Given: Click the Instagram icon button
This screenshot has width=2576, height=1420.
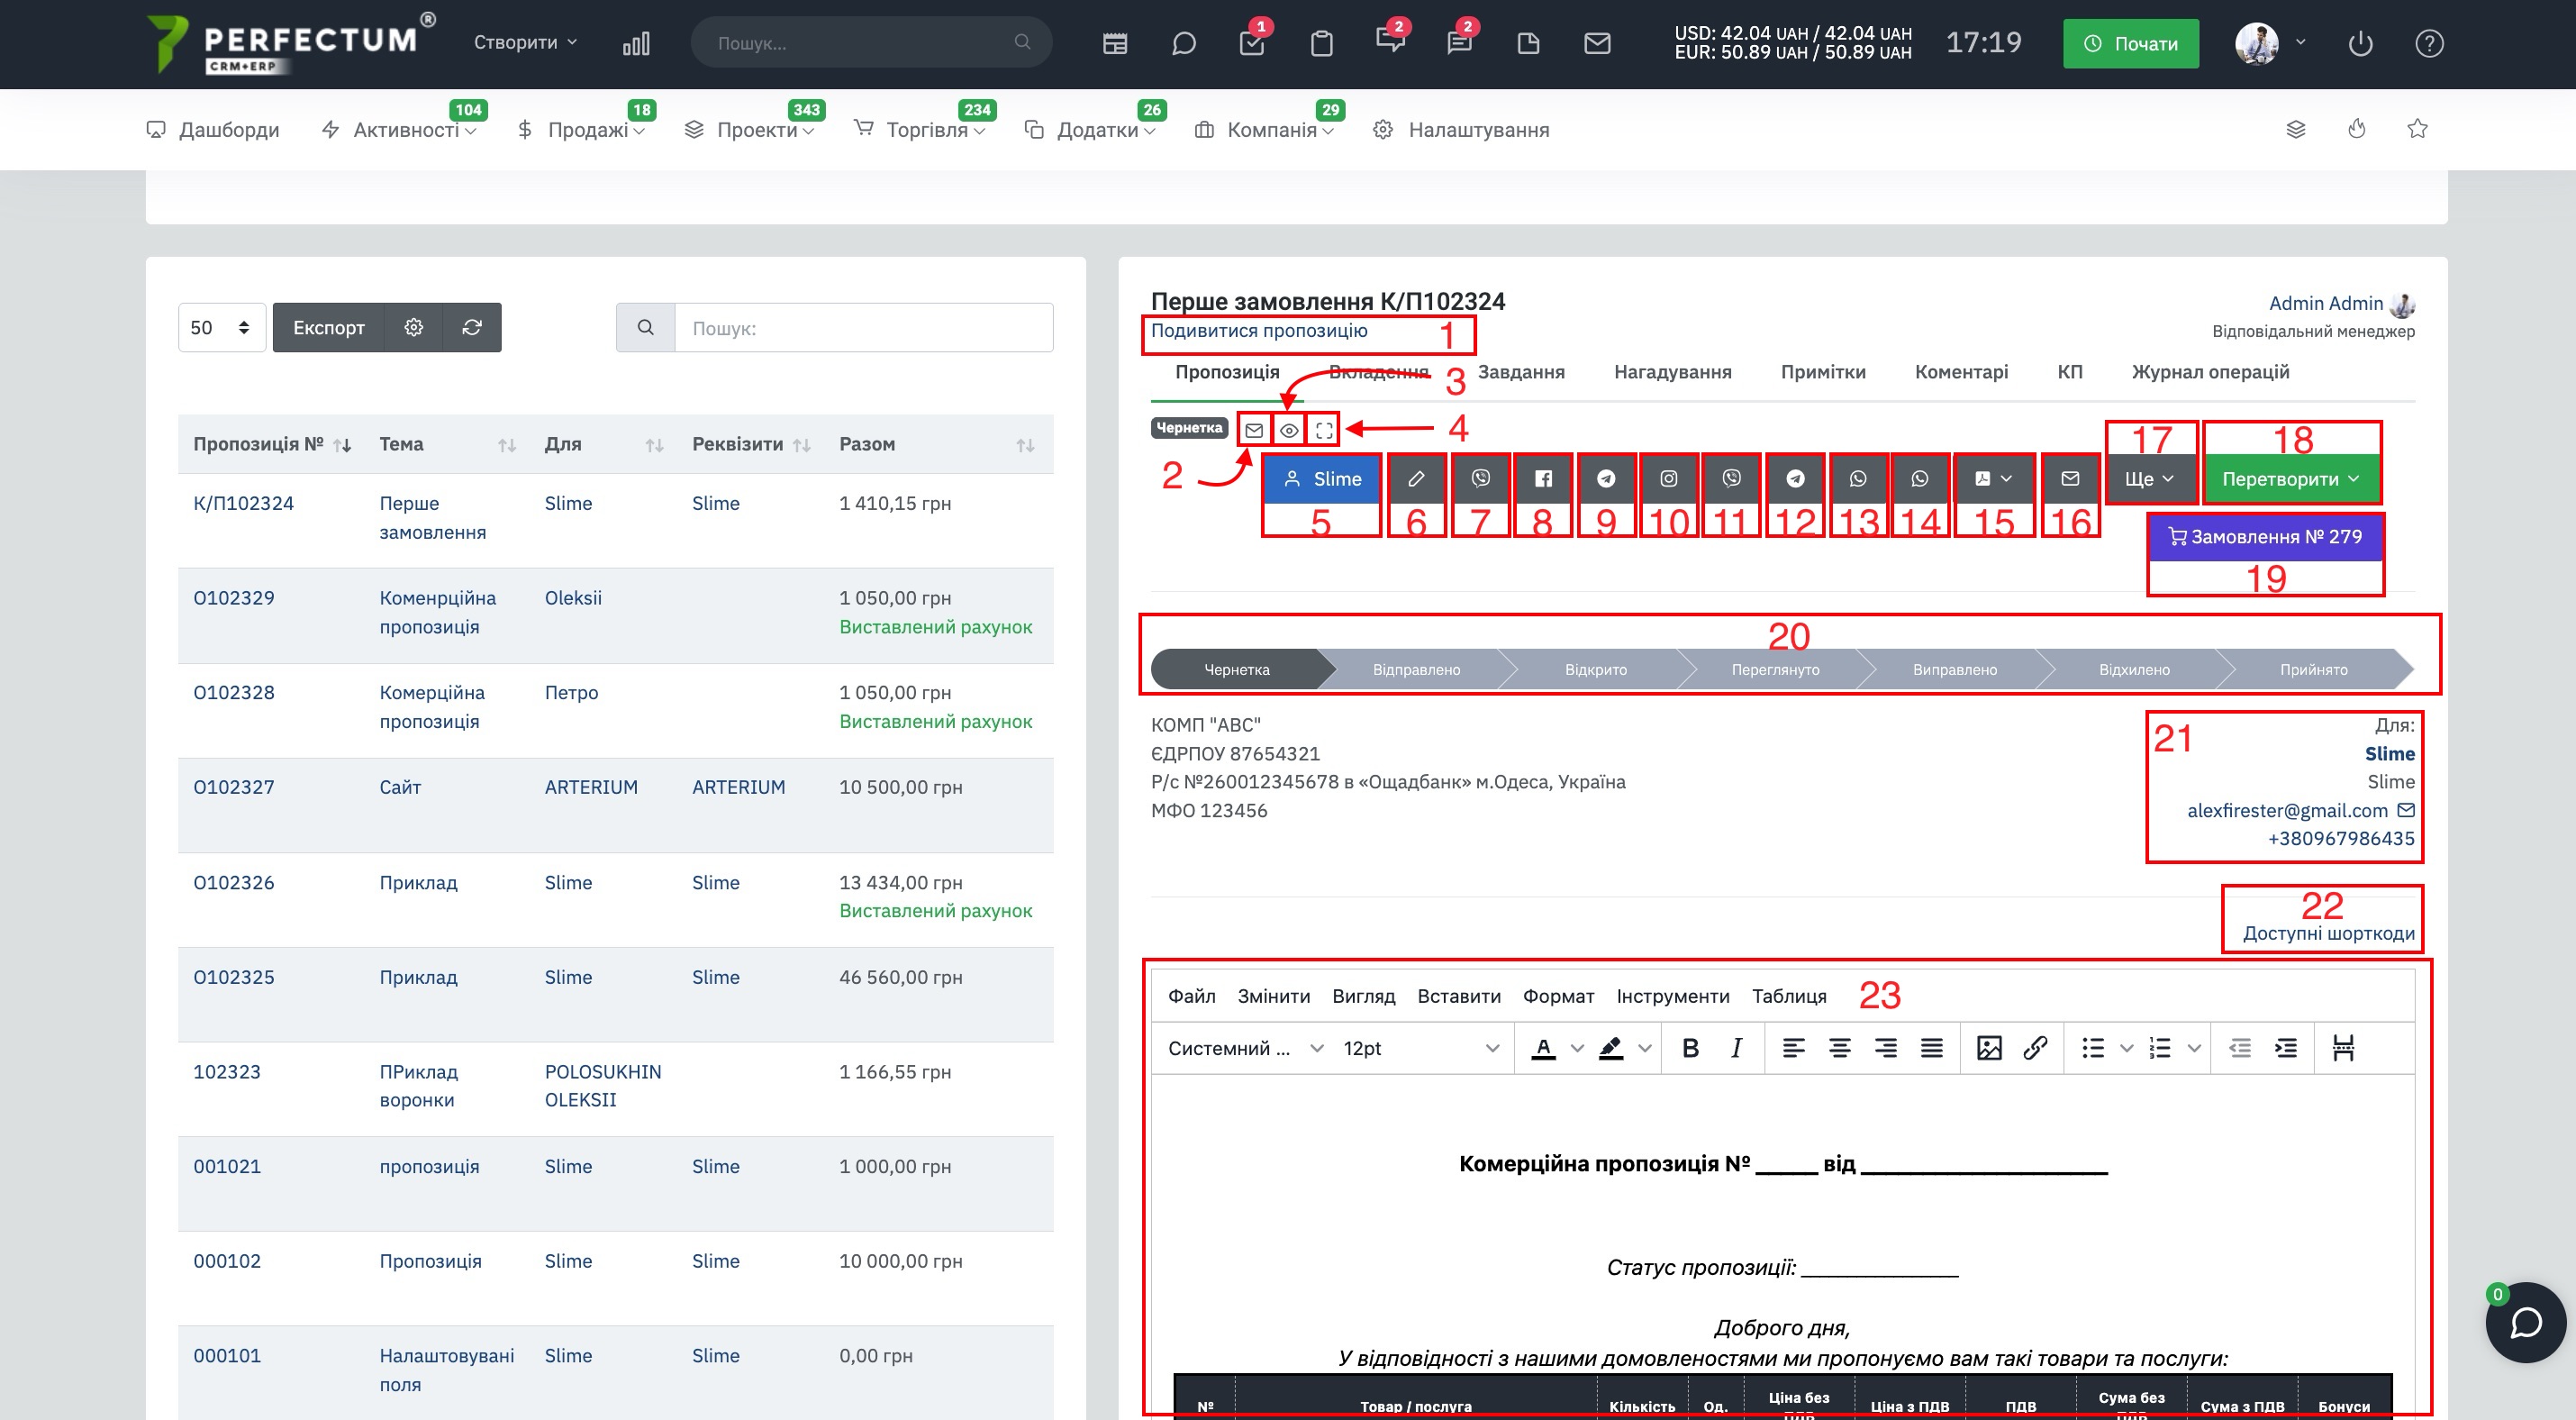Looking at the screenshot, I should click(x=1668, y=479).
